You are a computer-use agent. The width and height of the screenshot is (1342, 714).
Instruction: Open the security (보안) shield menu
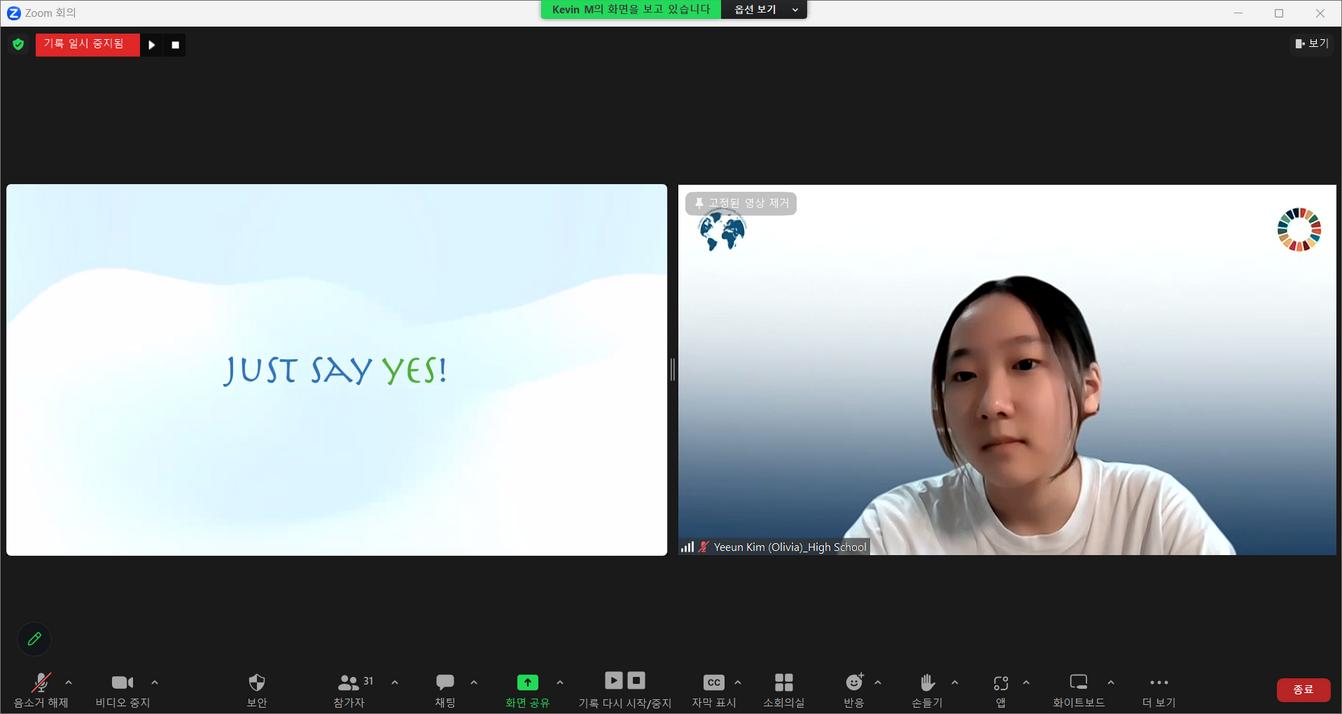pos(257,690)
